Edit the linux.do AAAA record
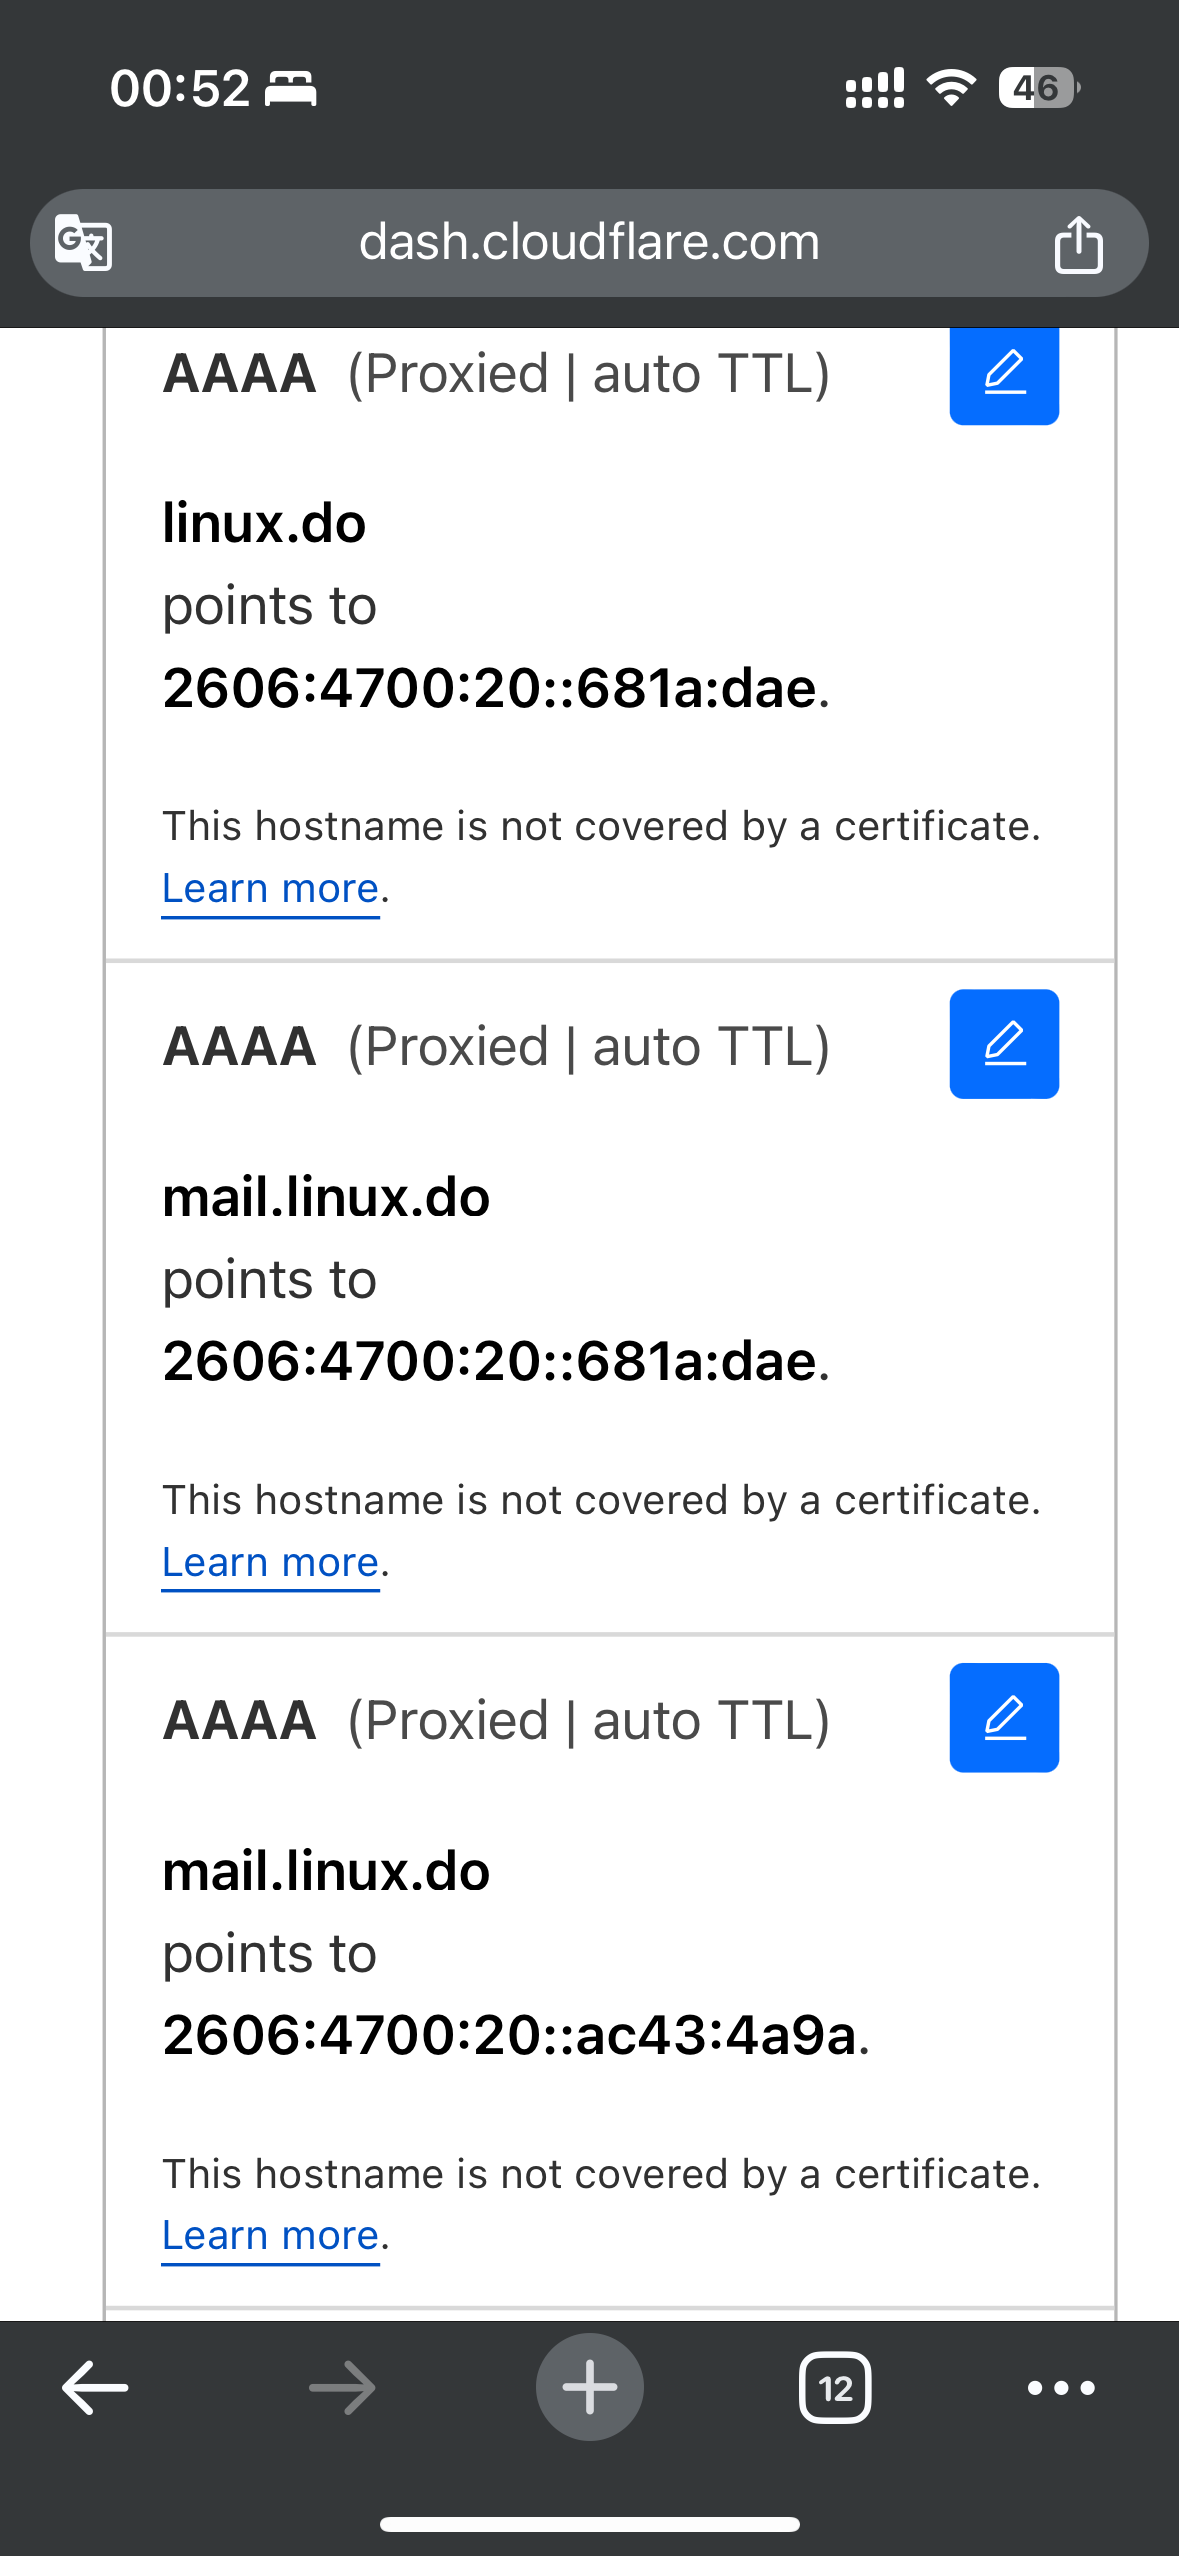This screenshot has width=1179, height=2556. pyautogui.click(x=1004, y=373)
